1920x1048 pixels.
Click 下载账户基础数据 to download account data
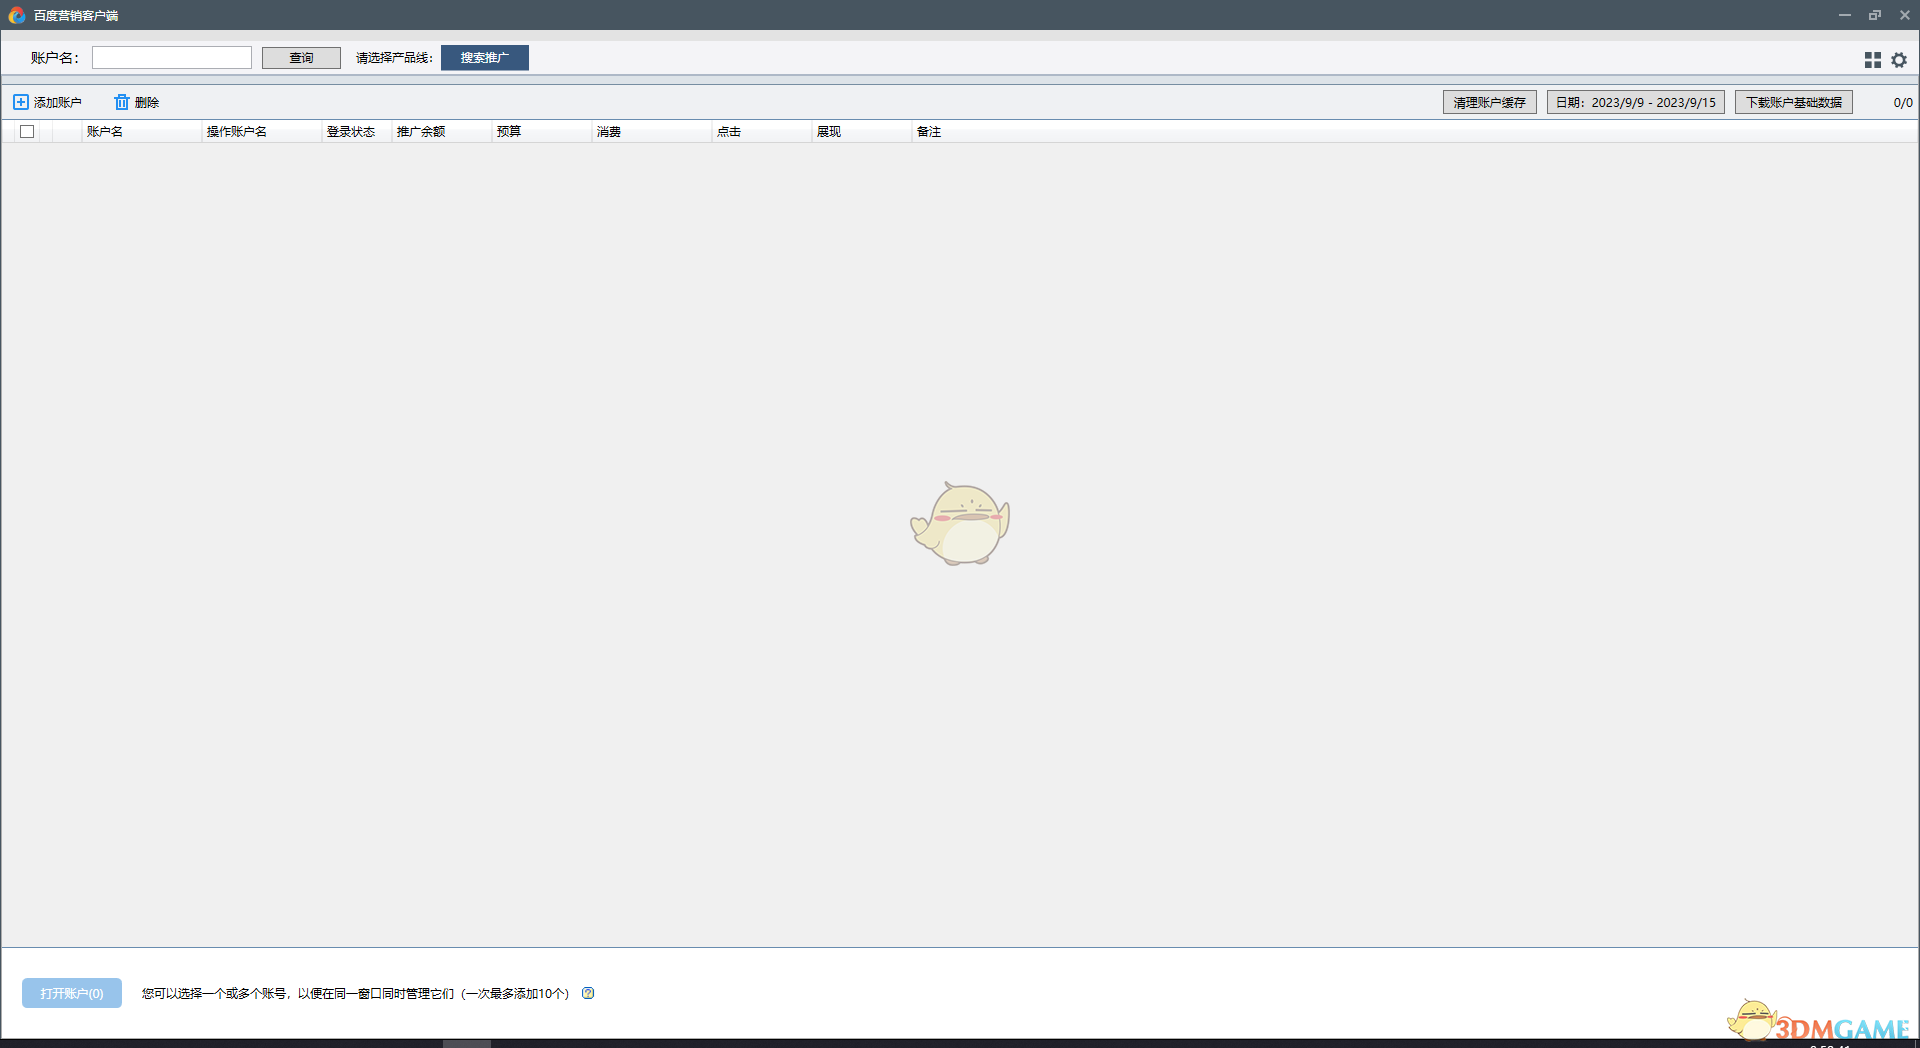[1793, 101]
